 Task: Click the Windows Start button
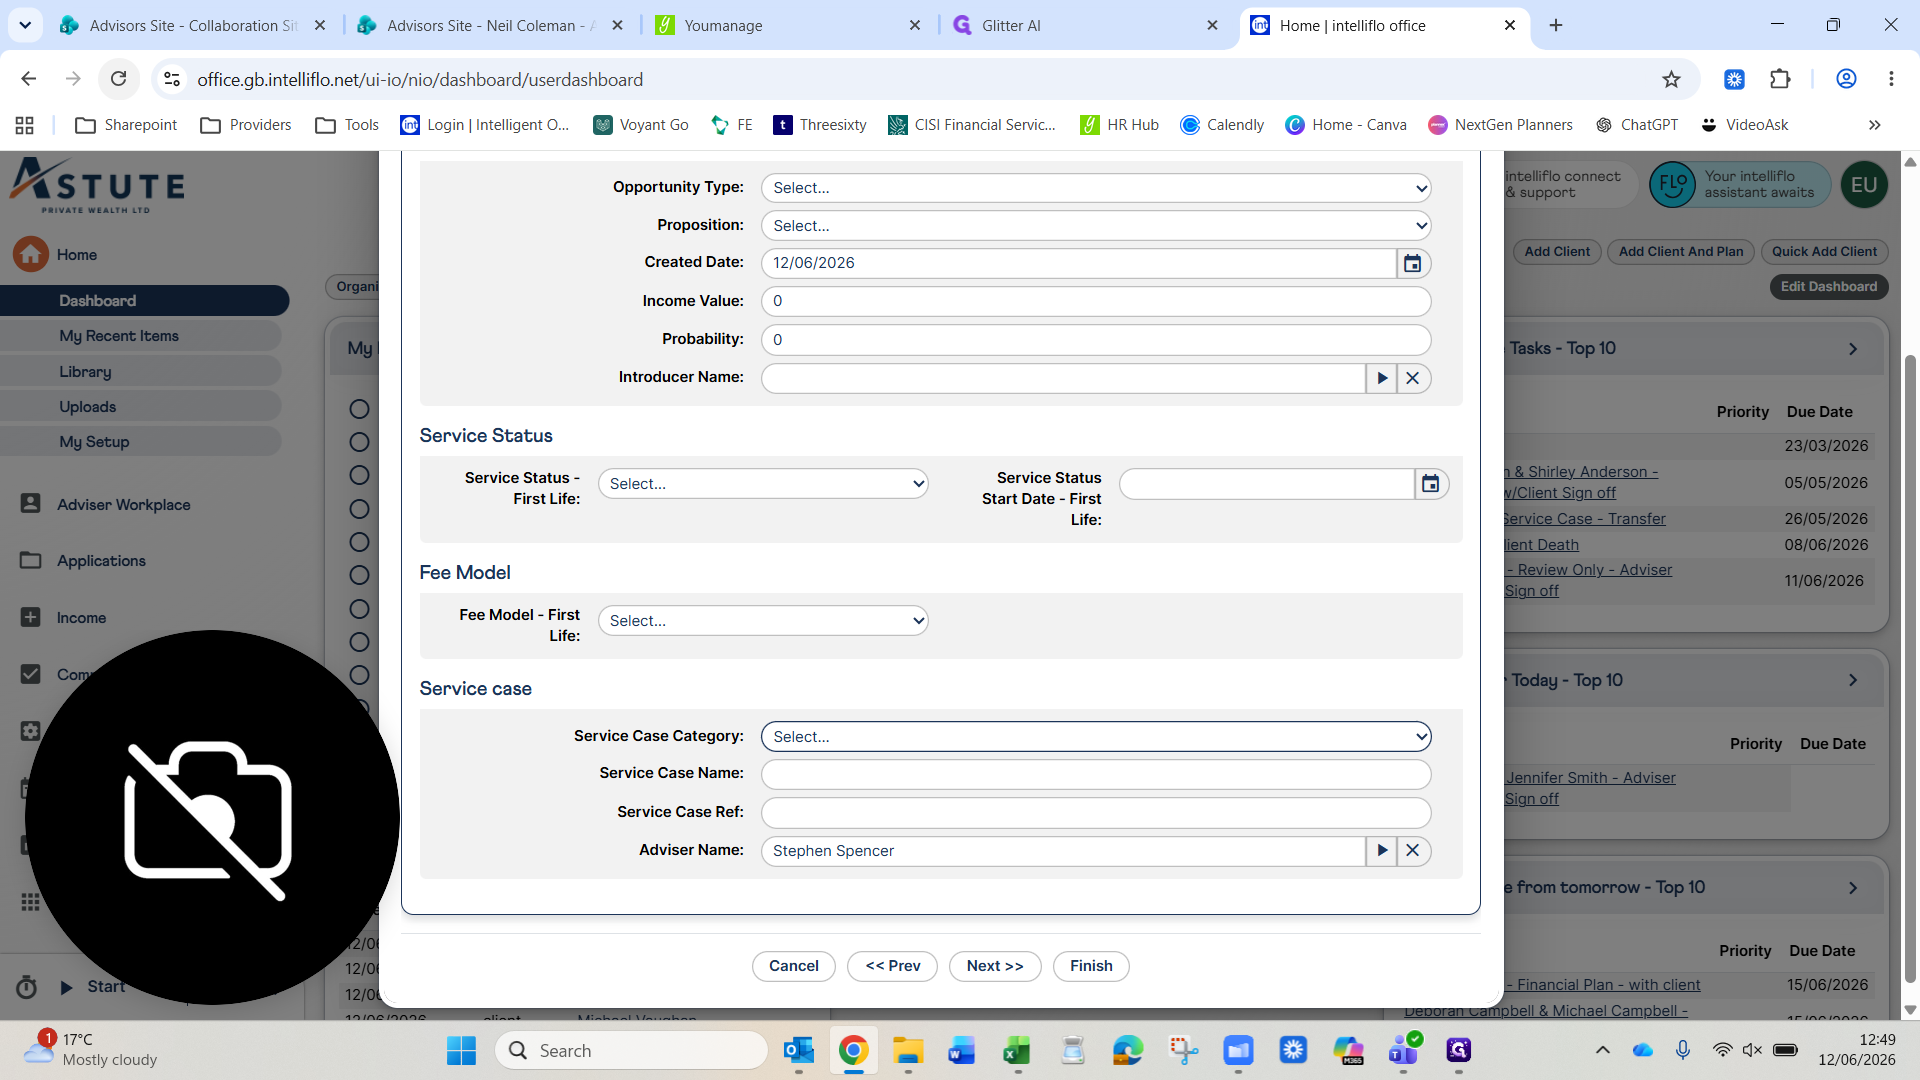pos(461,1050)
